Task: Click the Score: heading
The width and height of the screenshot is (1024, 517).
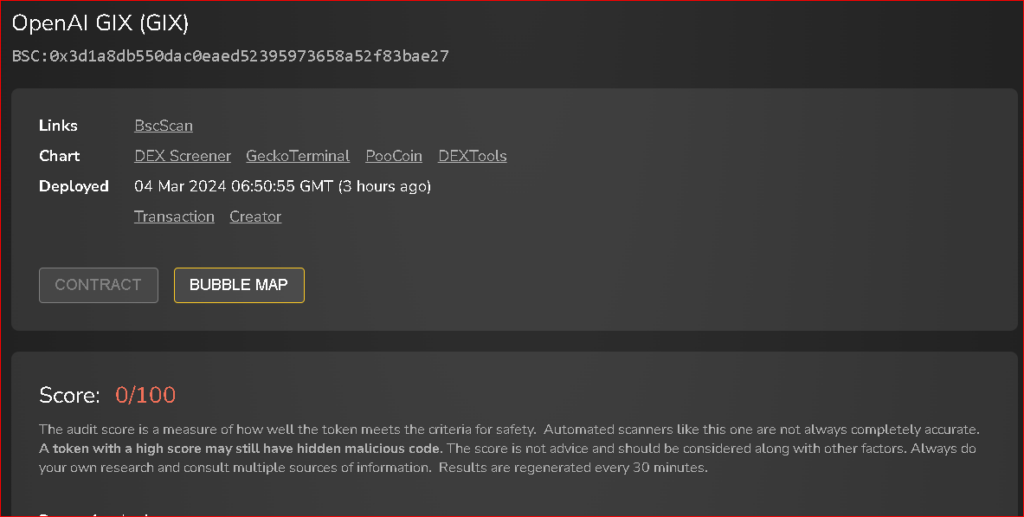Action: coord(69,395)
